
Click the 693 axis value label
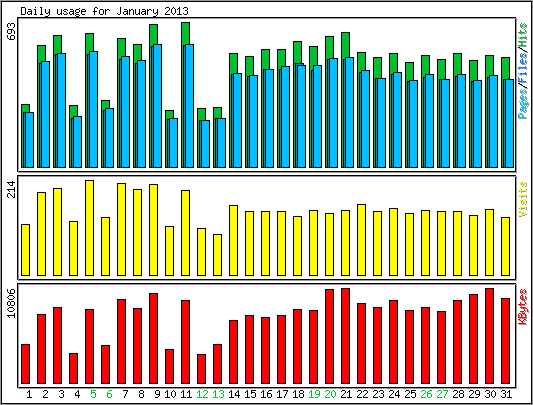coord(12,32)
